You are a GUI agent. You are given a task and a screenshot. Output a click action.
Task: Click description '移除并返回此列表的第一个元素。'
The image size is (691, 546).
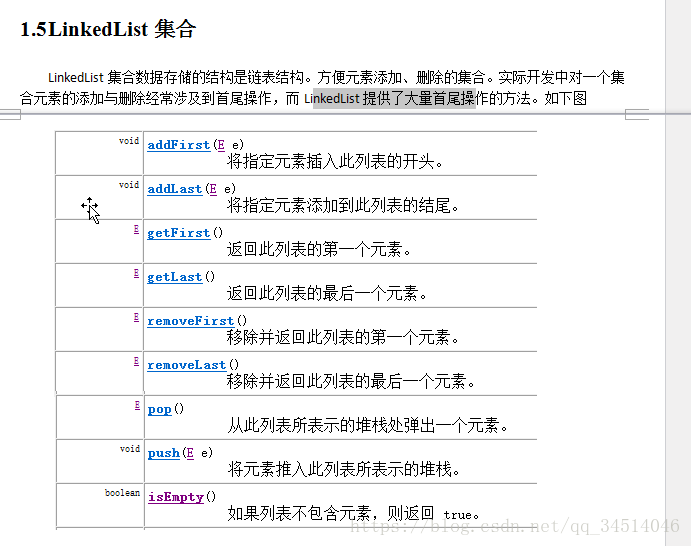(x=343, y=338)
